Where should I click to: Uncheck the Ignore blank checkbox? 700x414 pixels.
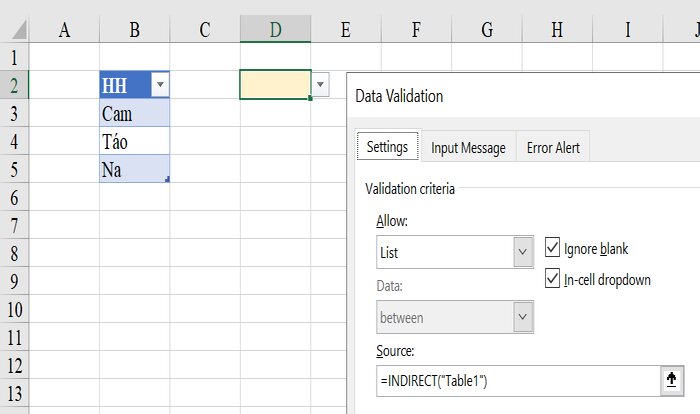click(552, 248)
